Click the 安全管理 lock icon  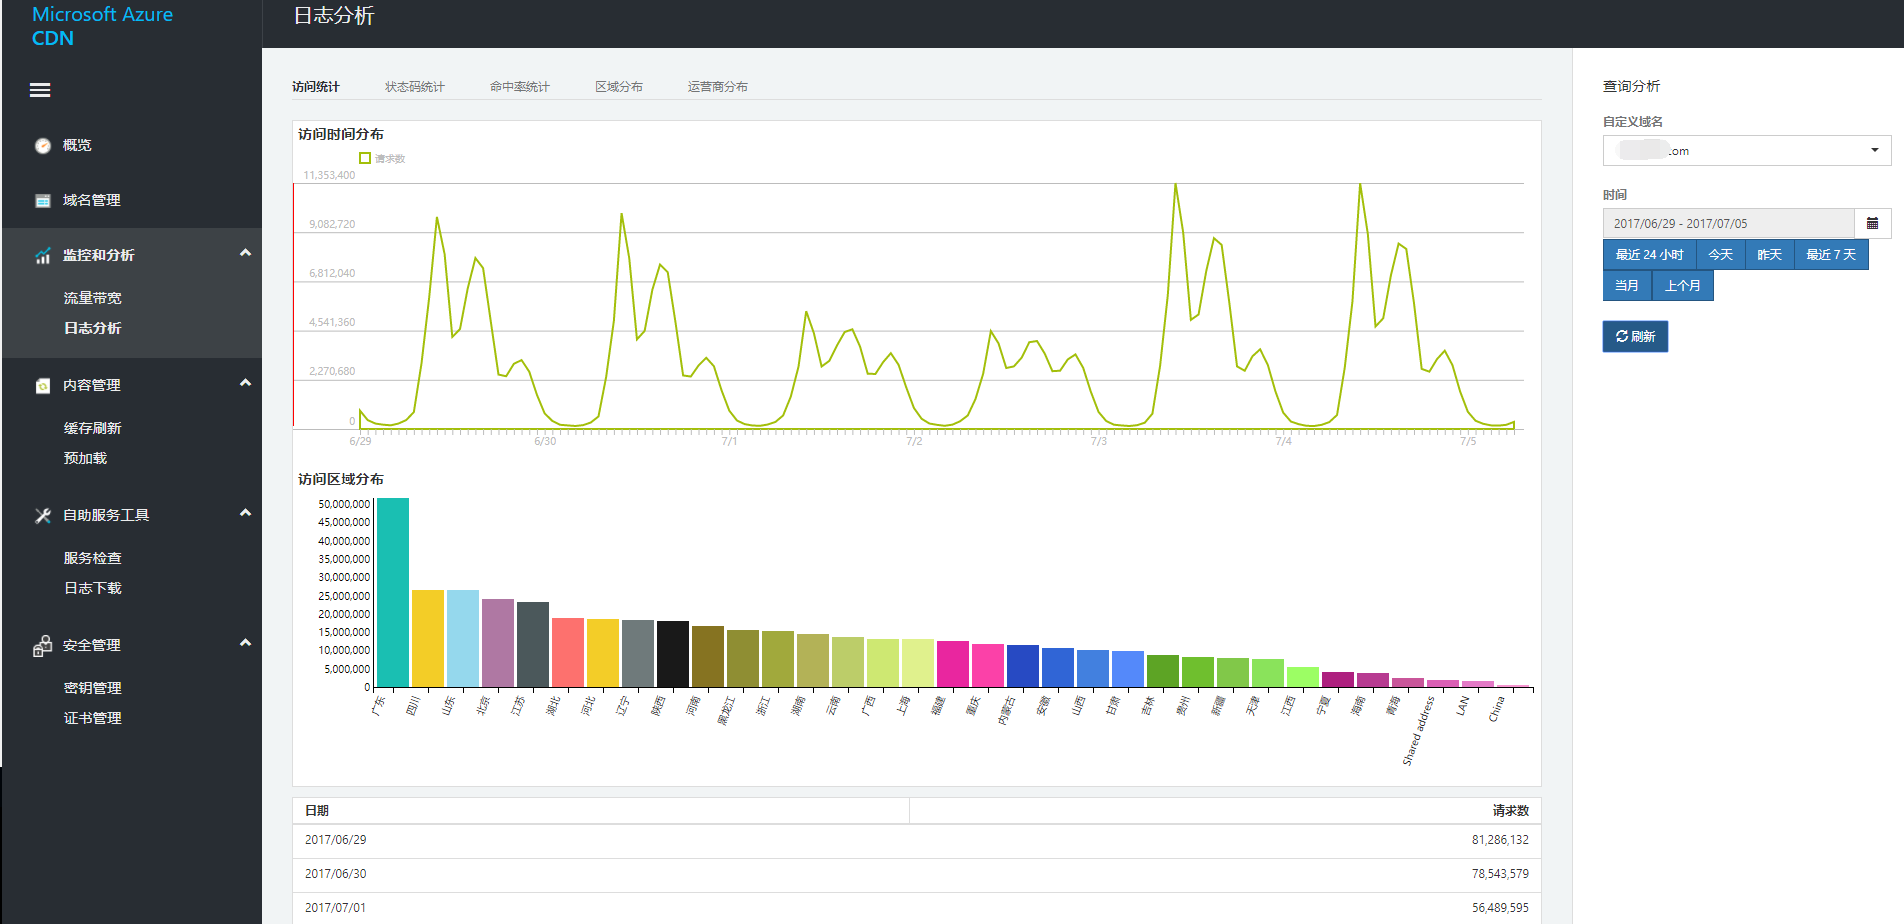(42, 647)
